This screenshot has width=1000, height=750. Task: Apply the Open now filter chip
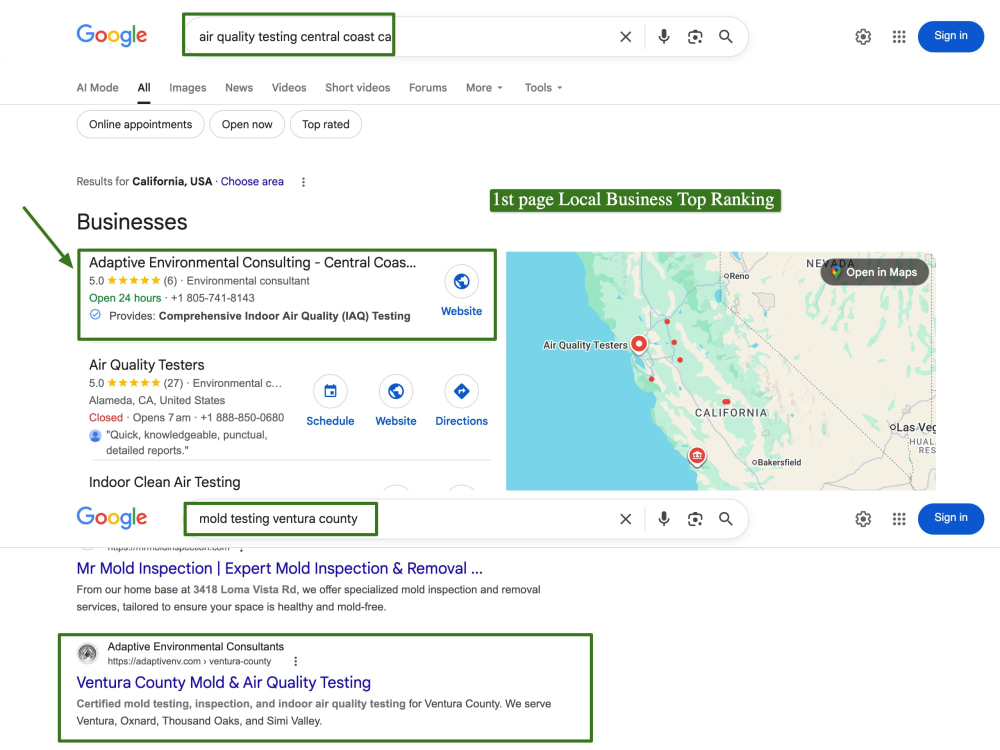tap(247, 124)
